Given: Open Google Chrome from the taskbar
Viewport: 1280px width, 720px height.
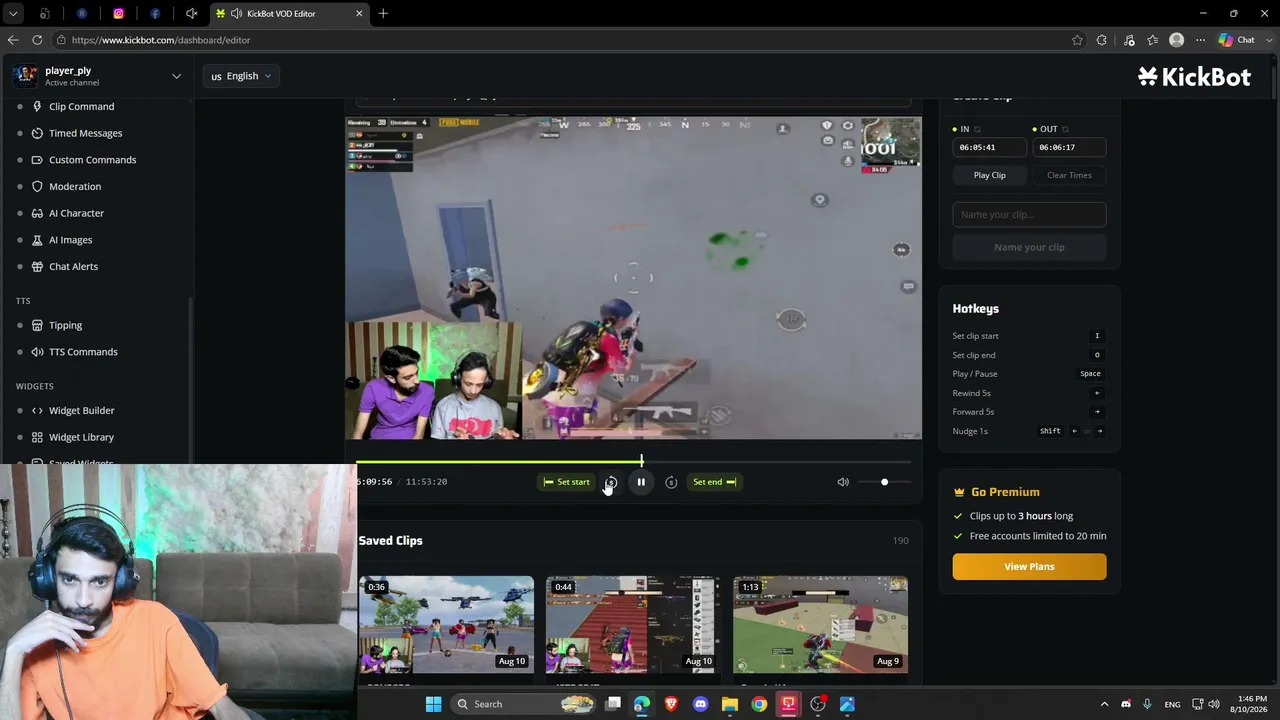Looking at the screenshot, I should point(759,704).
